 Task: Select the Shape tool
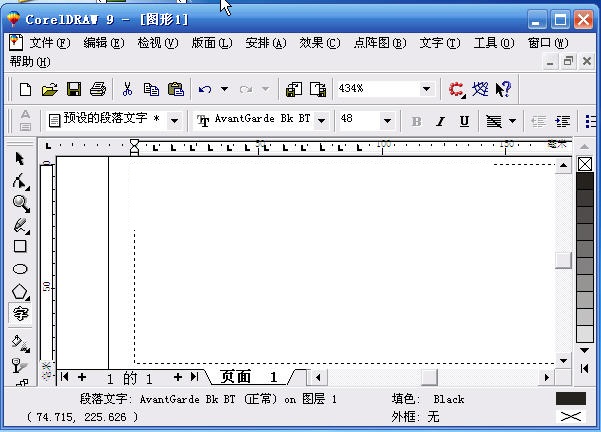20,181
